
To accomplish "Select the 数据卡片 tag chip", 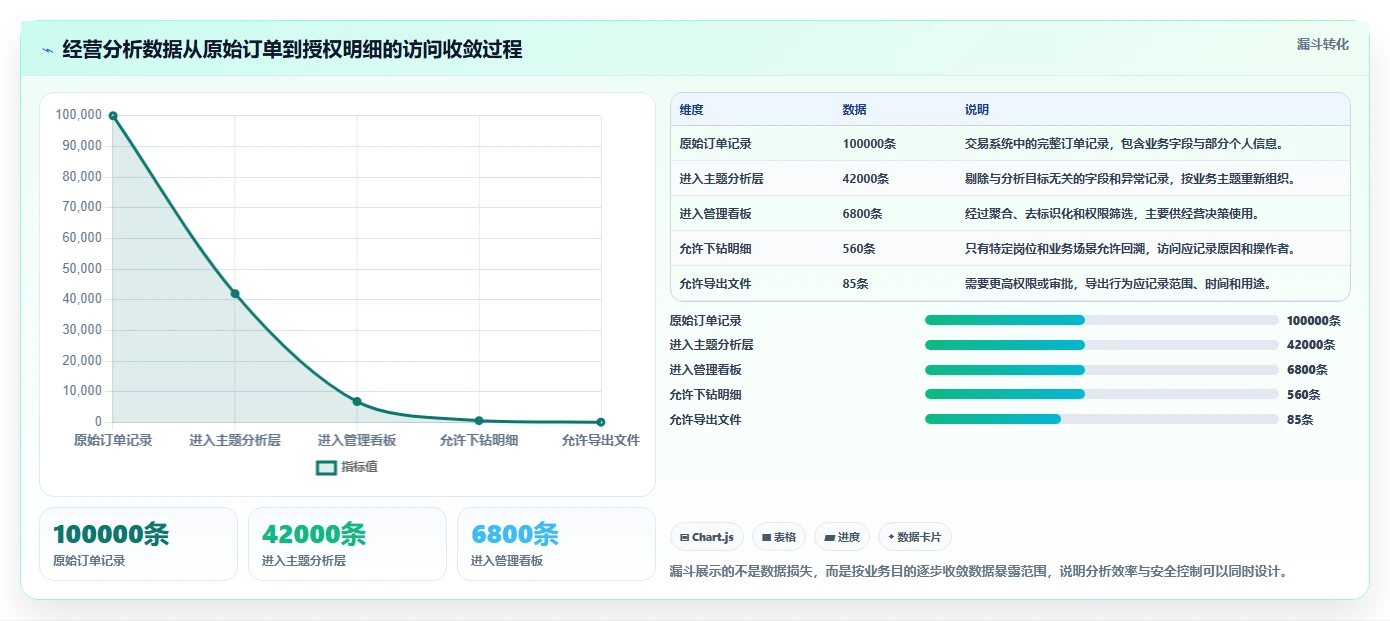I will (915, 537).
